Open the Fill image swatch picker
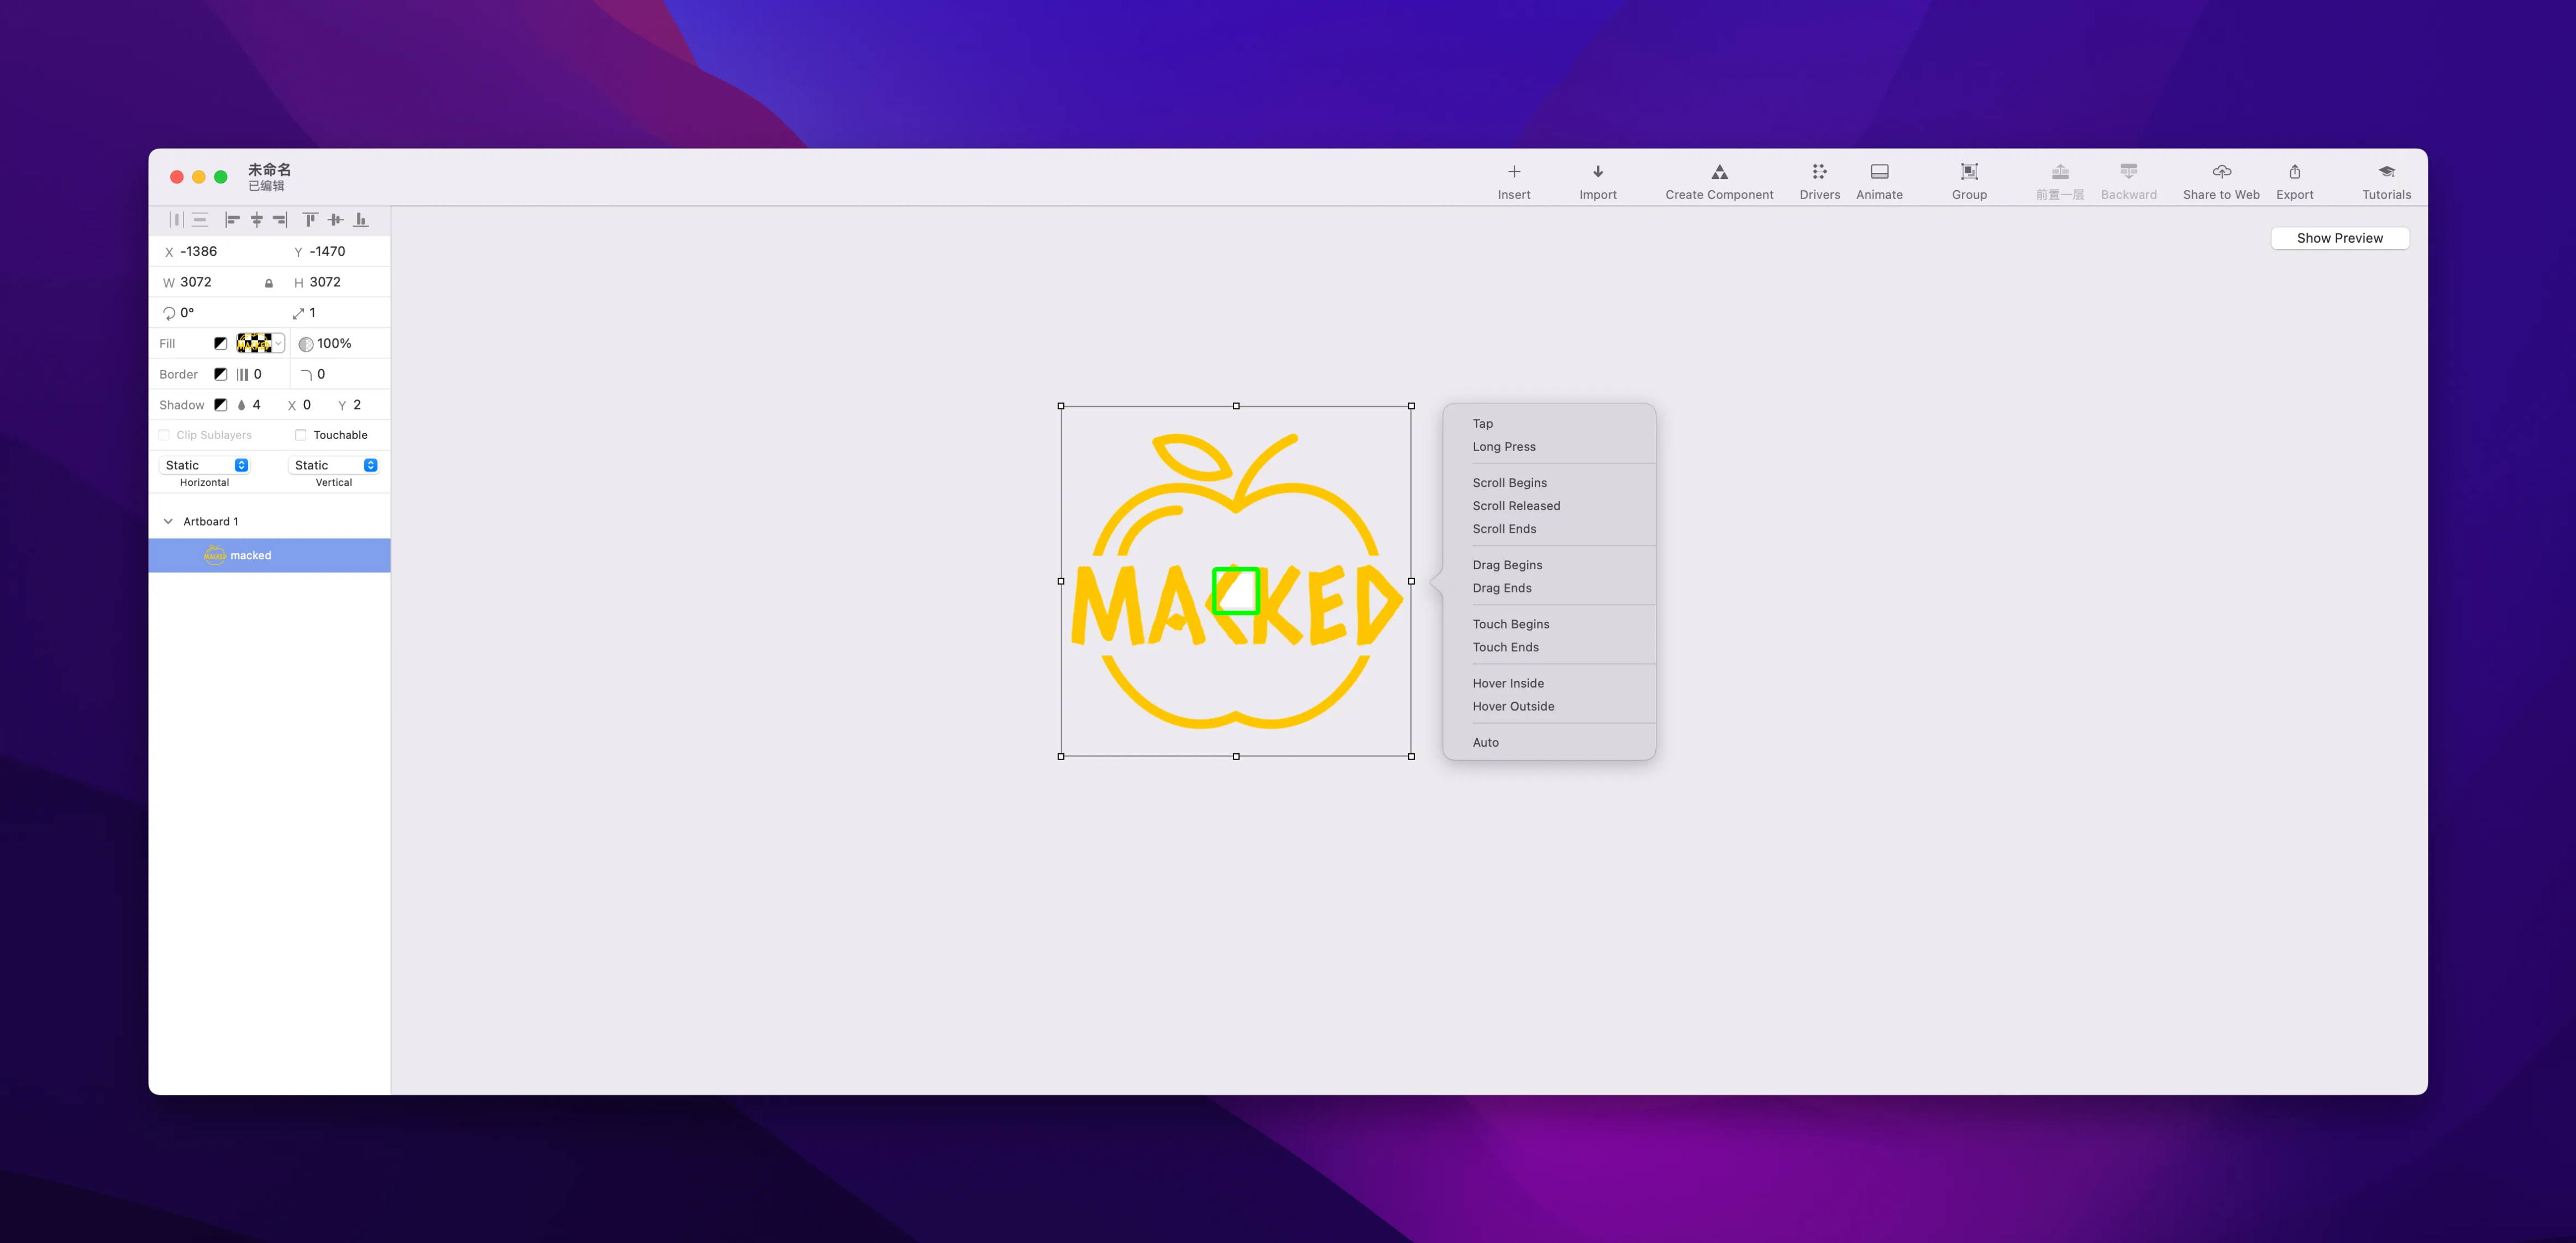2576x1243 pixels. click(260, 343)
